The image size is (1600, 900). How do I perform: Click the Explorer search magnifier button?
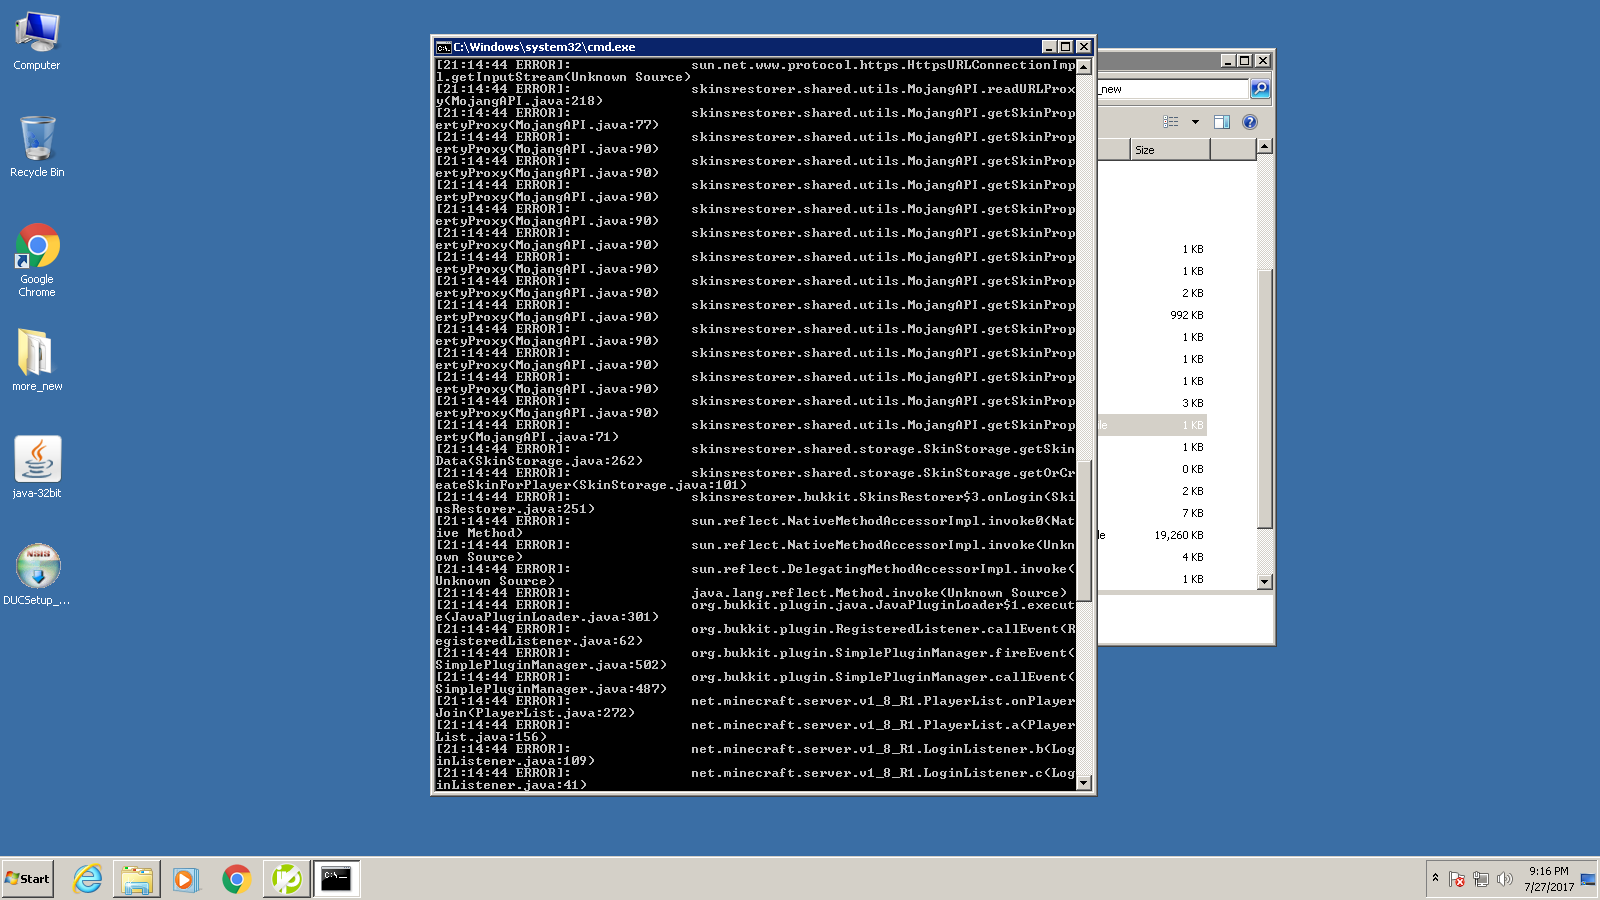1260,89
